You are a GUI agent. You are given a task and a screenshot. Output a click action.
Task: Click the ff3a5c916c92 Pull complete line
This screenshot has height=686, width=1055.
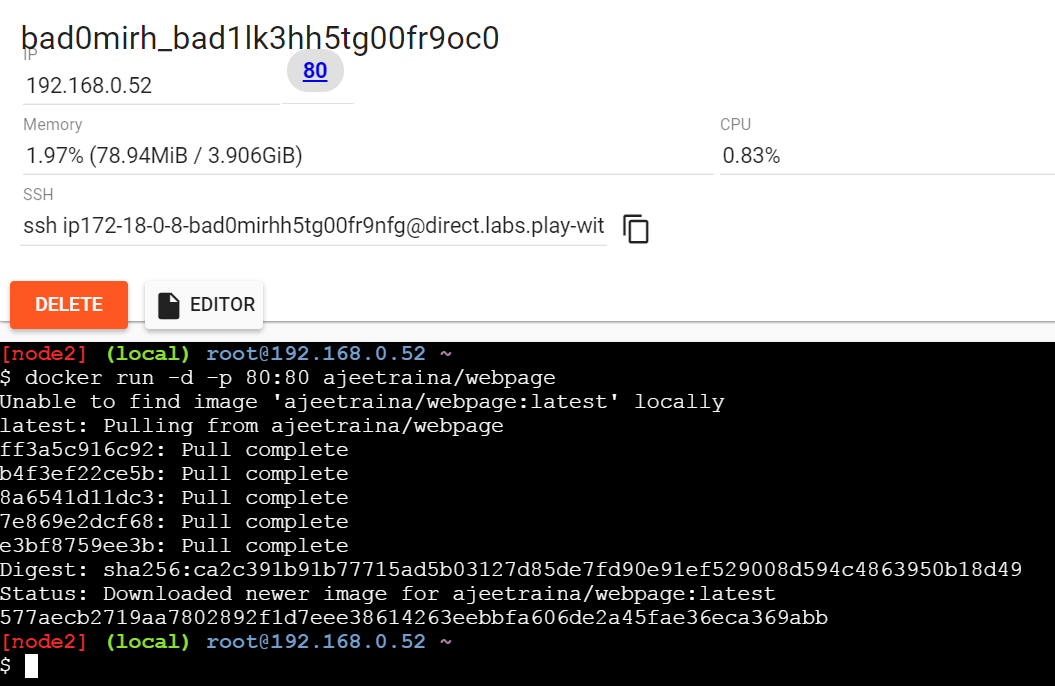click(x=174, y=450)
